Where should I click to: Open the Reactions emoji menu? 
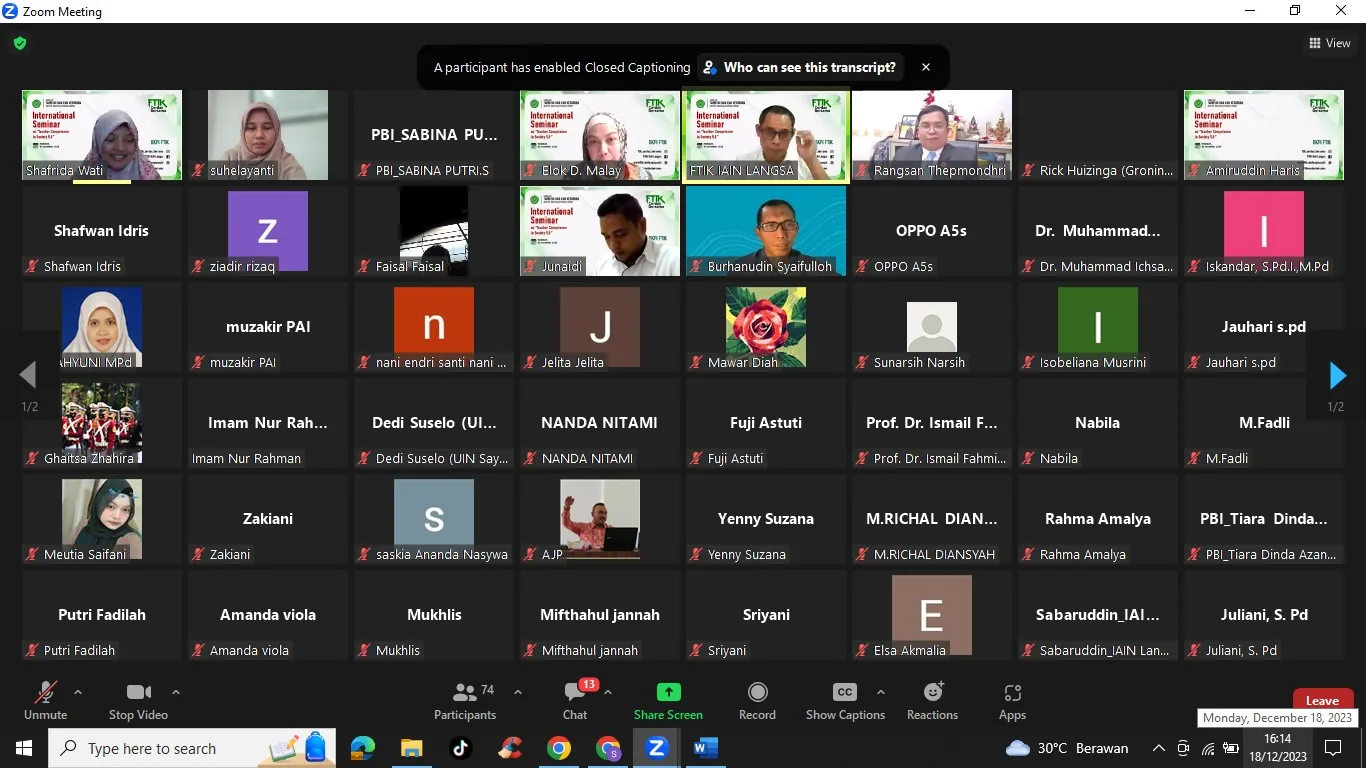tap(933, 692)
